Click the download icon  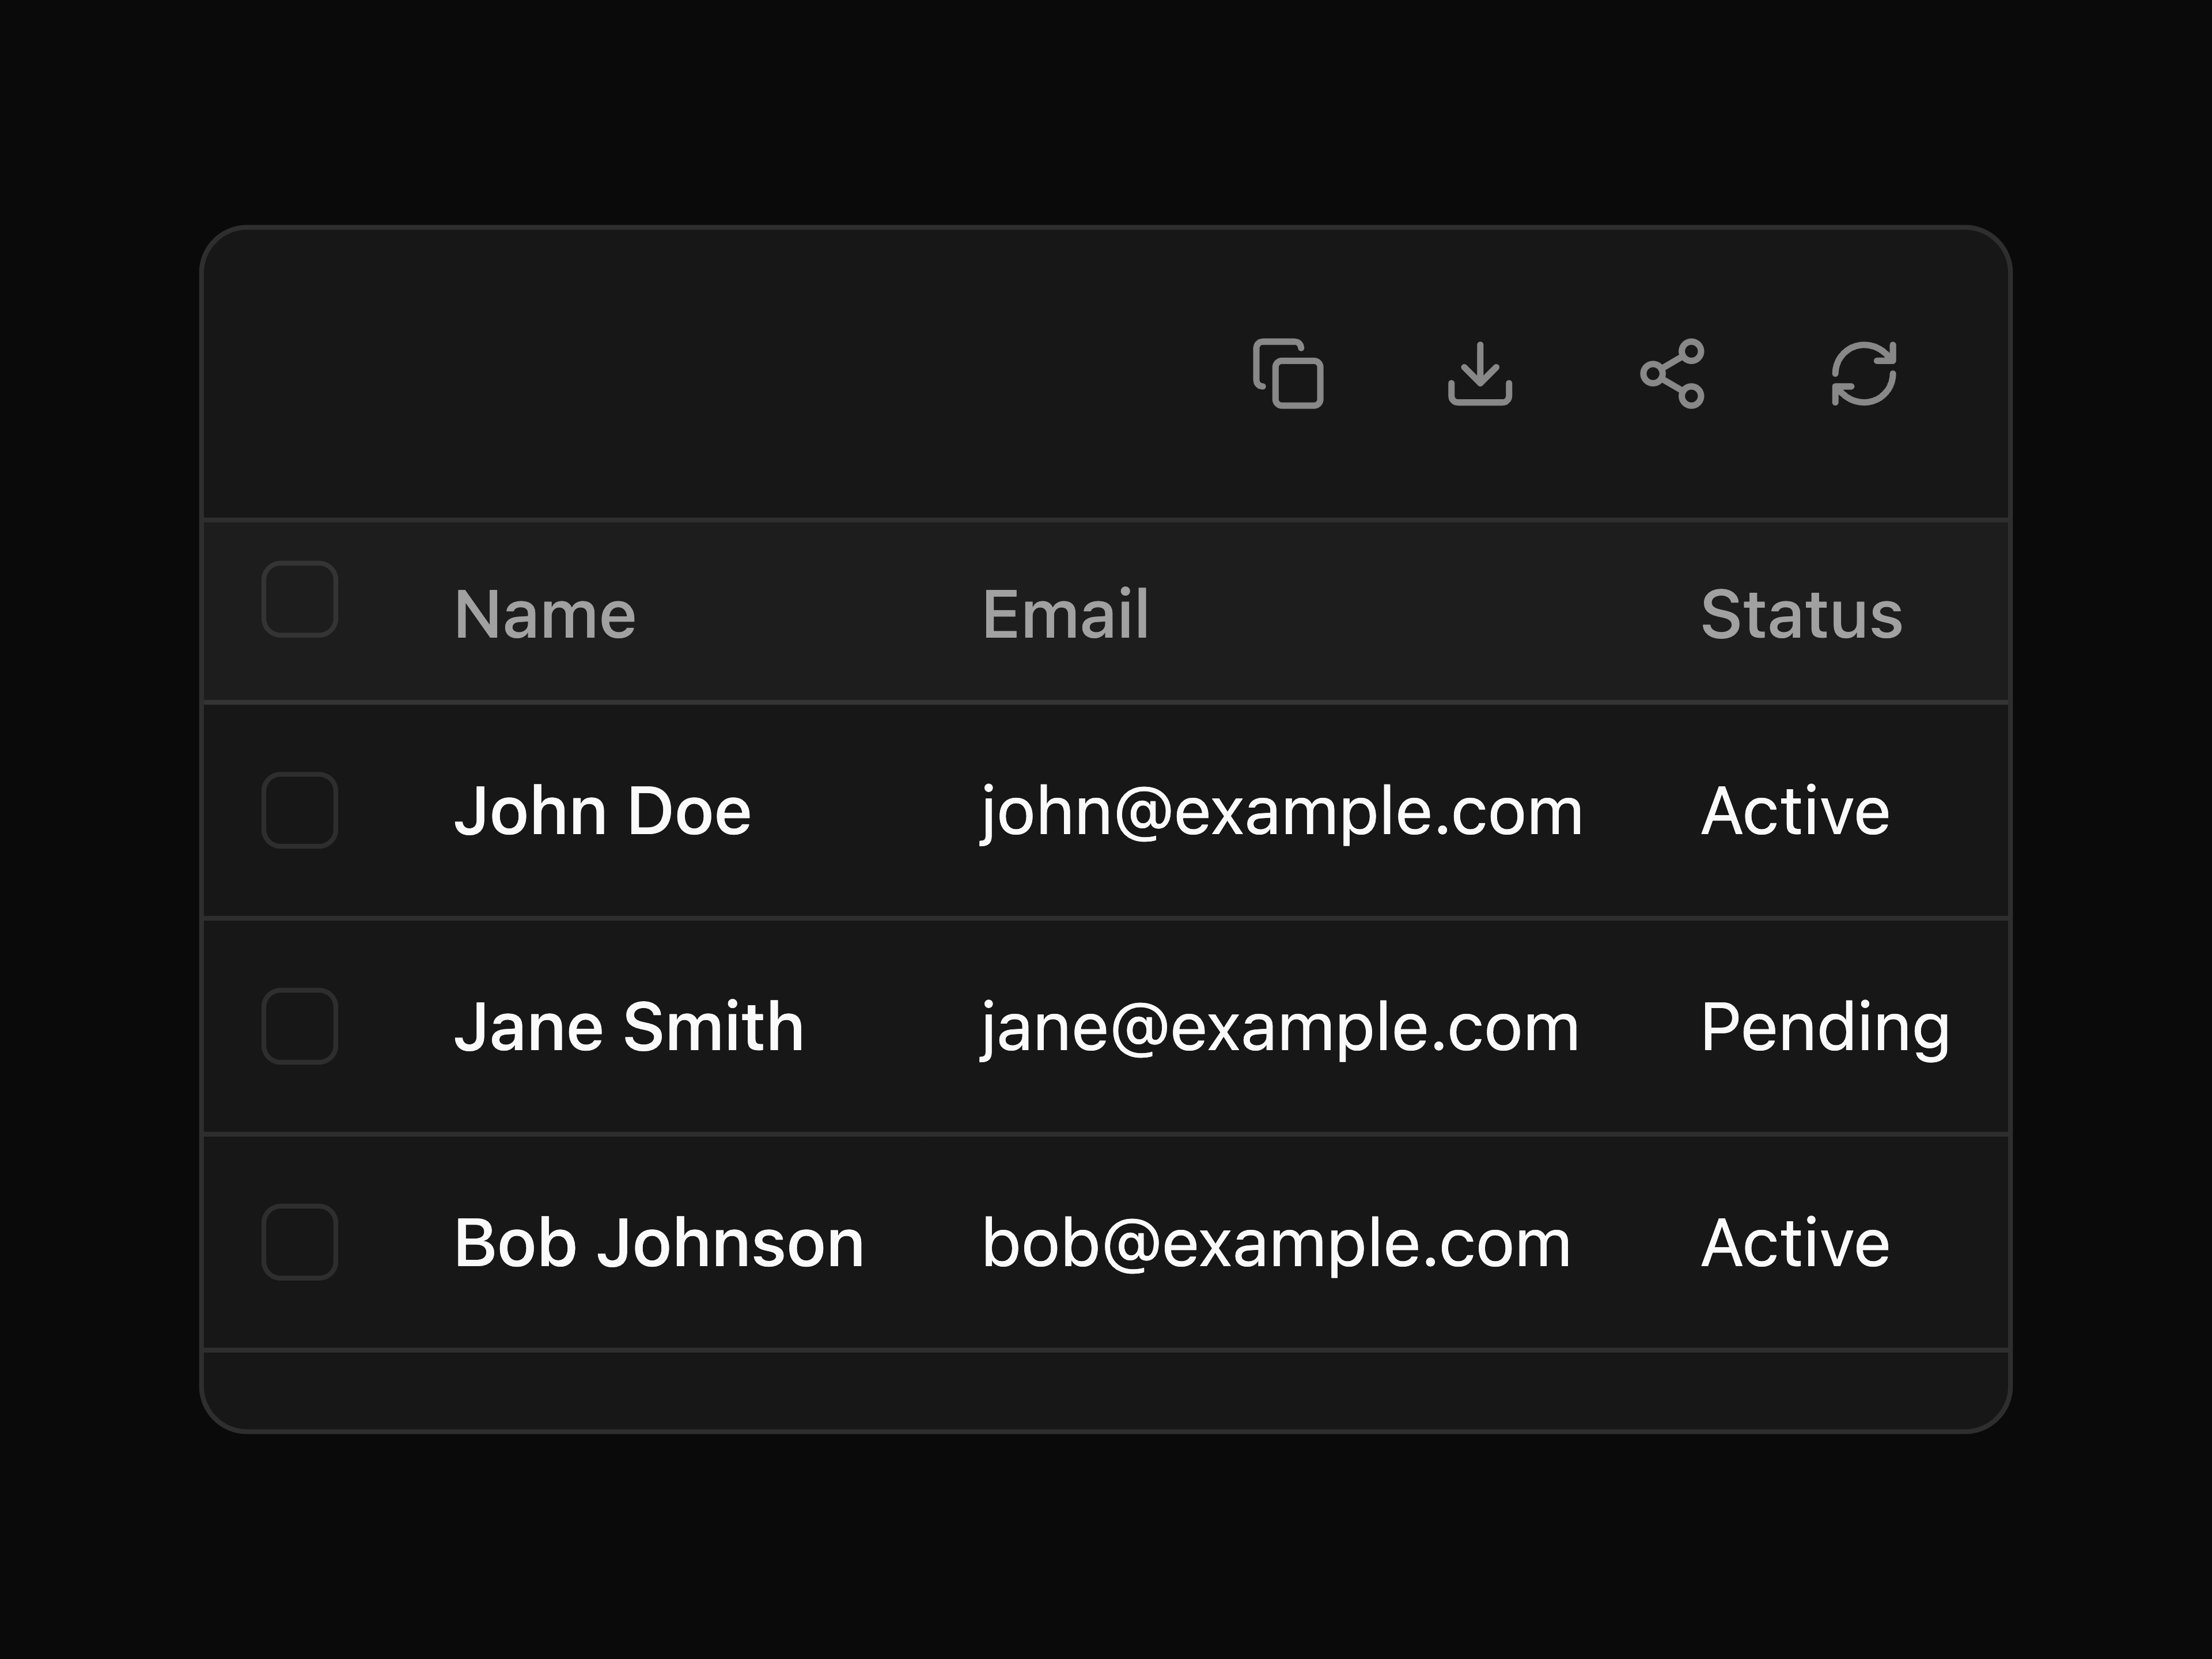click(x=1480, y=374)
